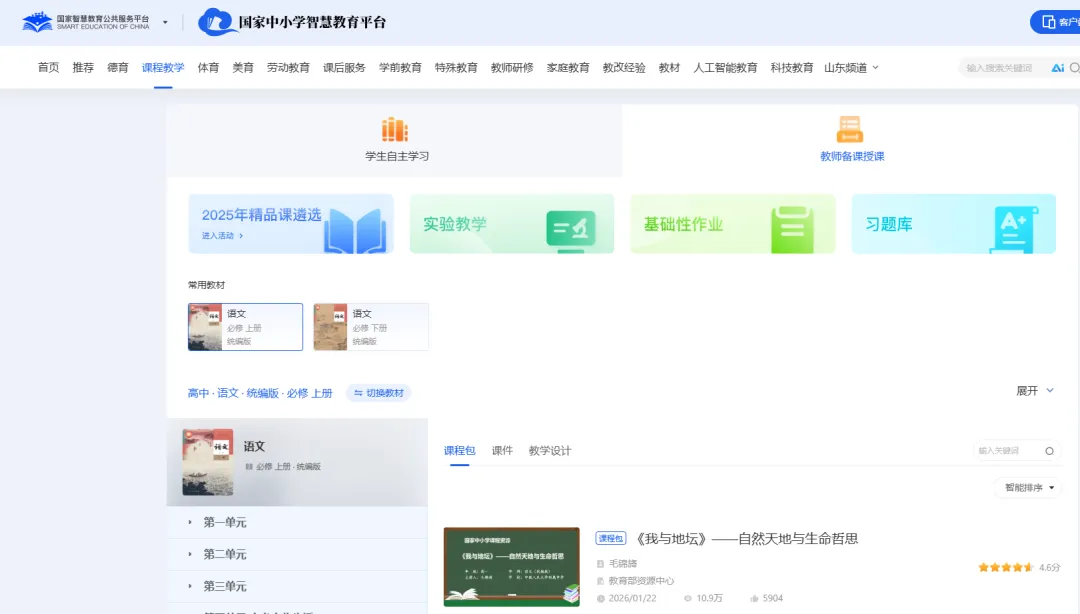Expand 第三单元 in the unit tree
Screen dimensions: 1080x614
tap(297, 586)
